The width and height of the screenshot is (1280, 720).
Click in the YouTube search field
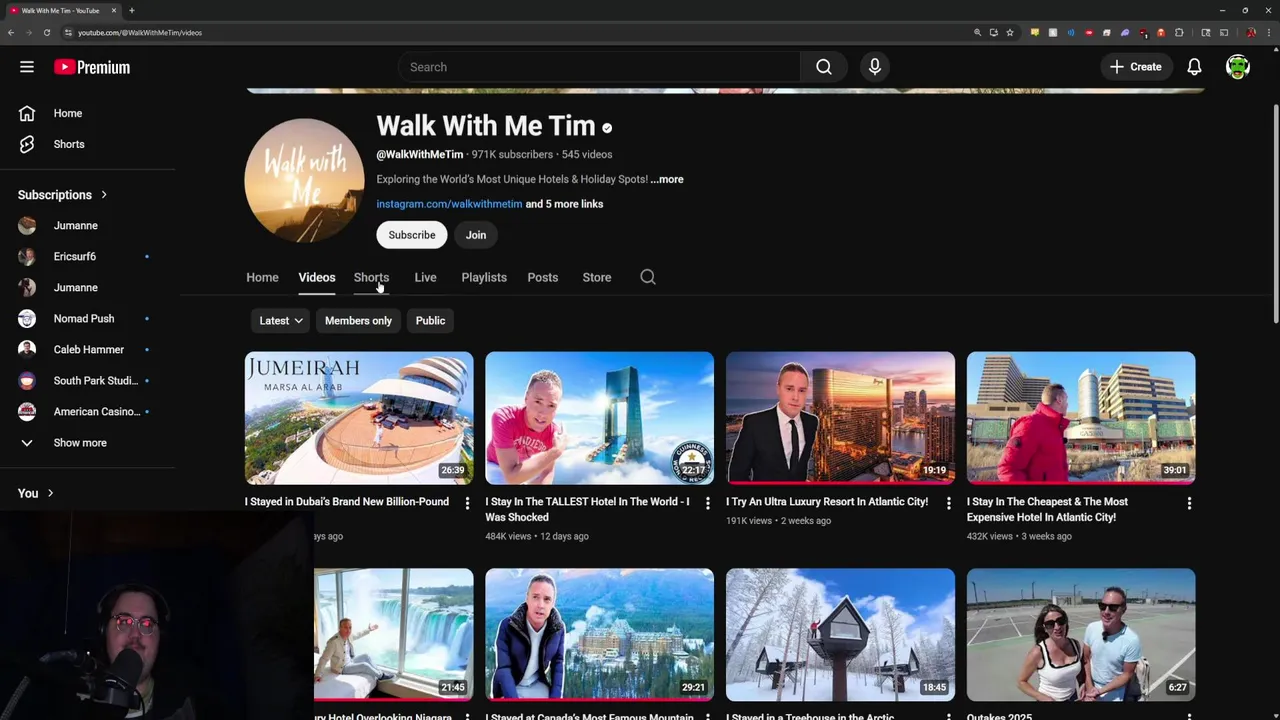(600, 67)
